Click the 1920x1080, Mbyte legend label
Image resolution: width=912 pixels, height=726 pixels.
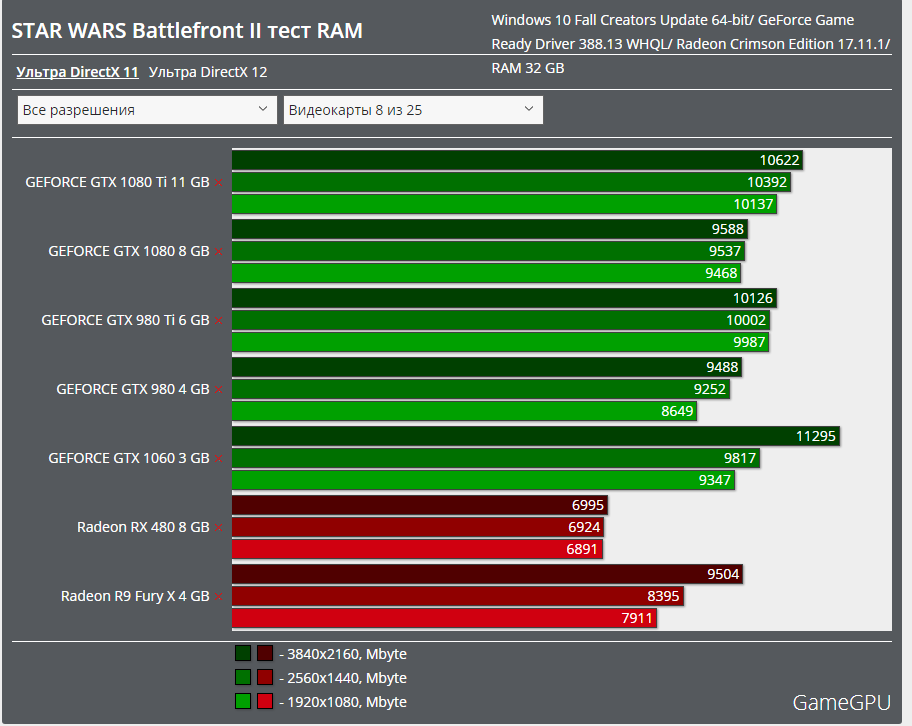tap(343, 702)
